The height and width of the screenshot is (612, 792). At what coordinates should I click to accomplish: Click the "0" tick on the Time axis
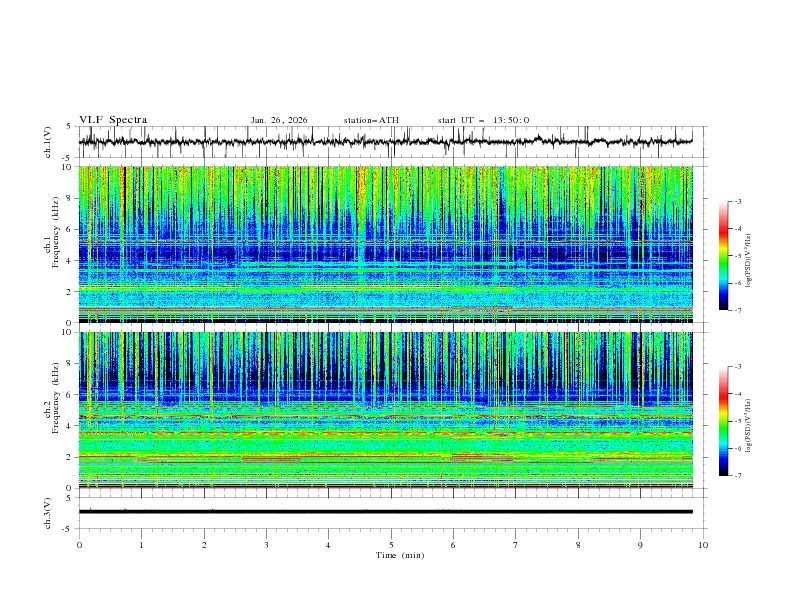[79, 545]
